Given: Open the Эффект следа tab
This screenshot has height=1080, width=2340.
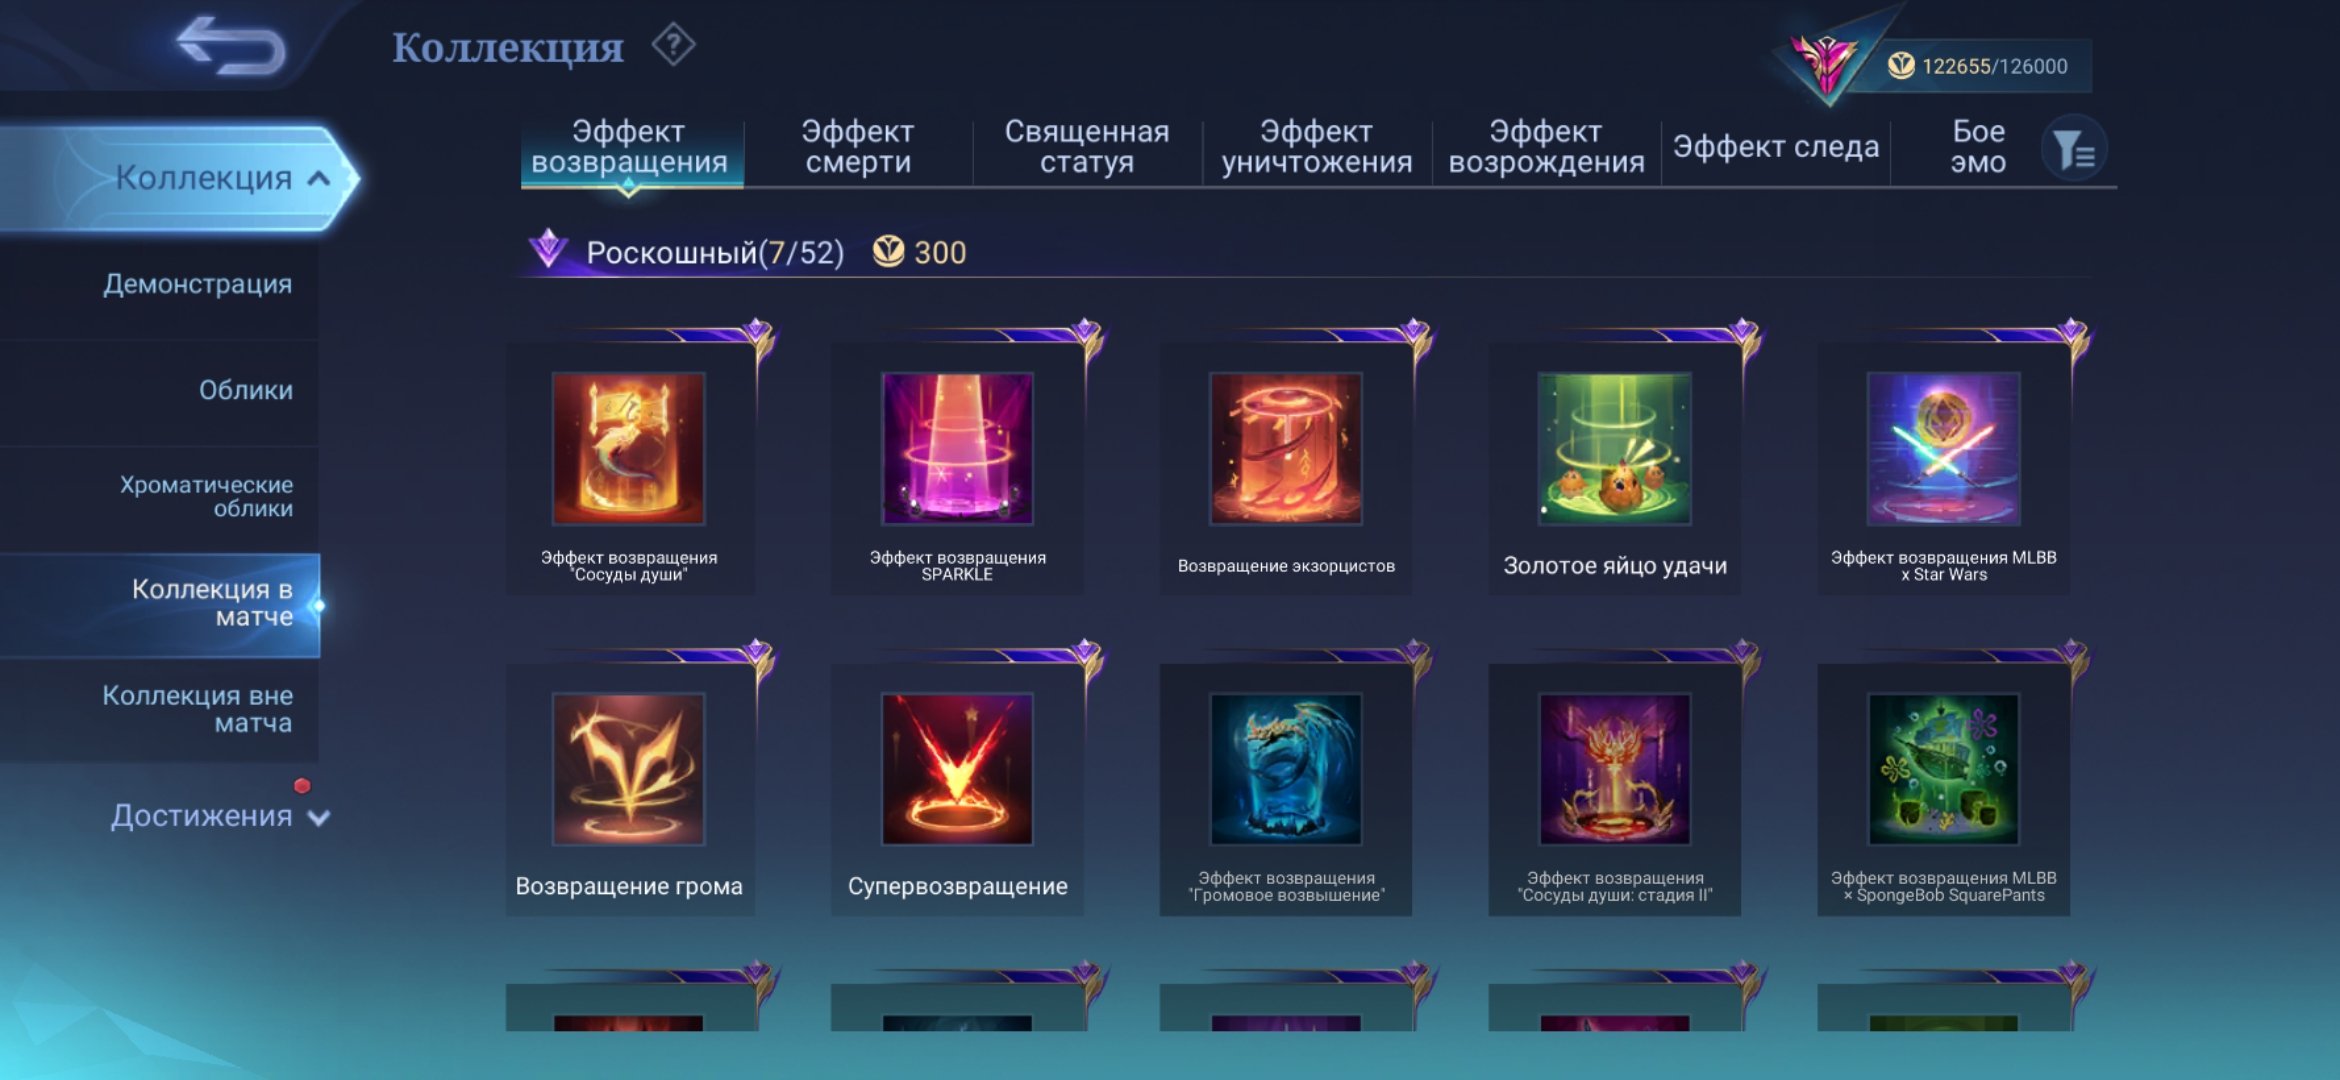Looking at the screenshot, I should [1776, 147].
